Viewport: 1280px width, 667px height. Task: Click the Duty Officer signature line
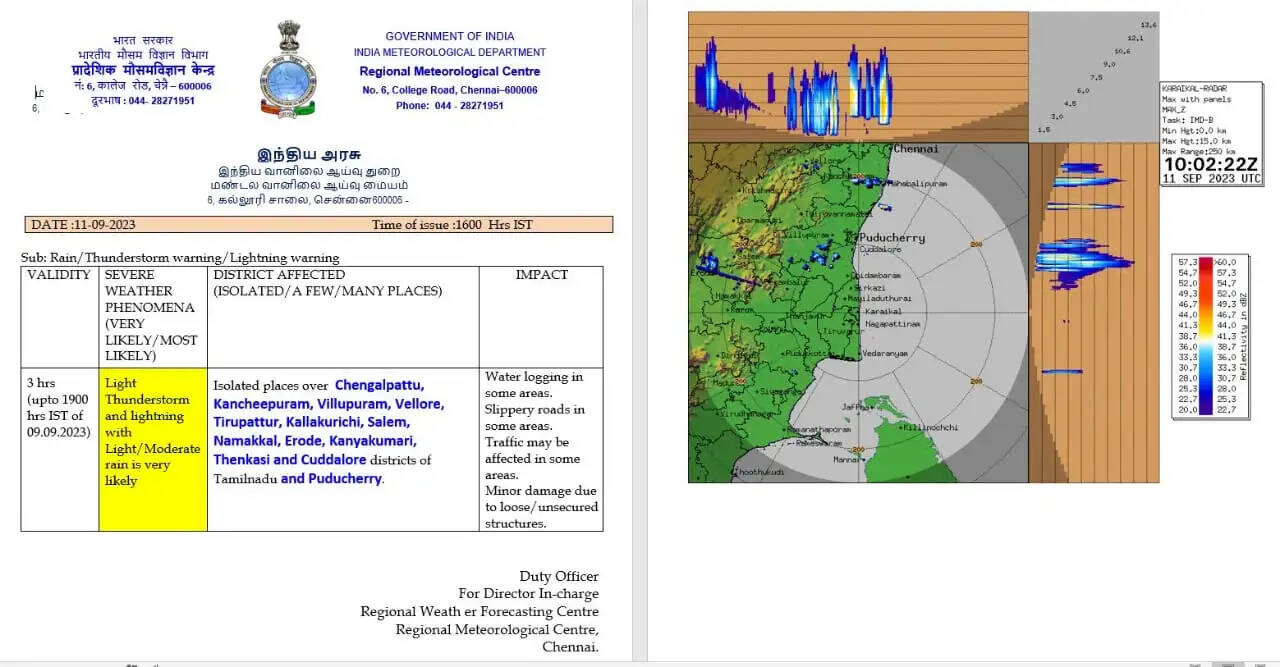click(558, 576)
